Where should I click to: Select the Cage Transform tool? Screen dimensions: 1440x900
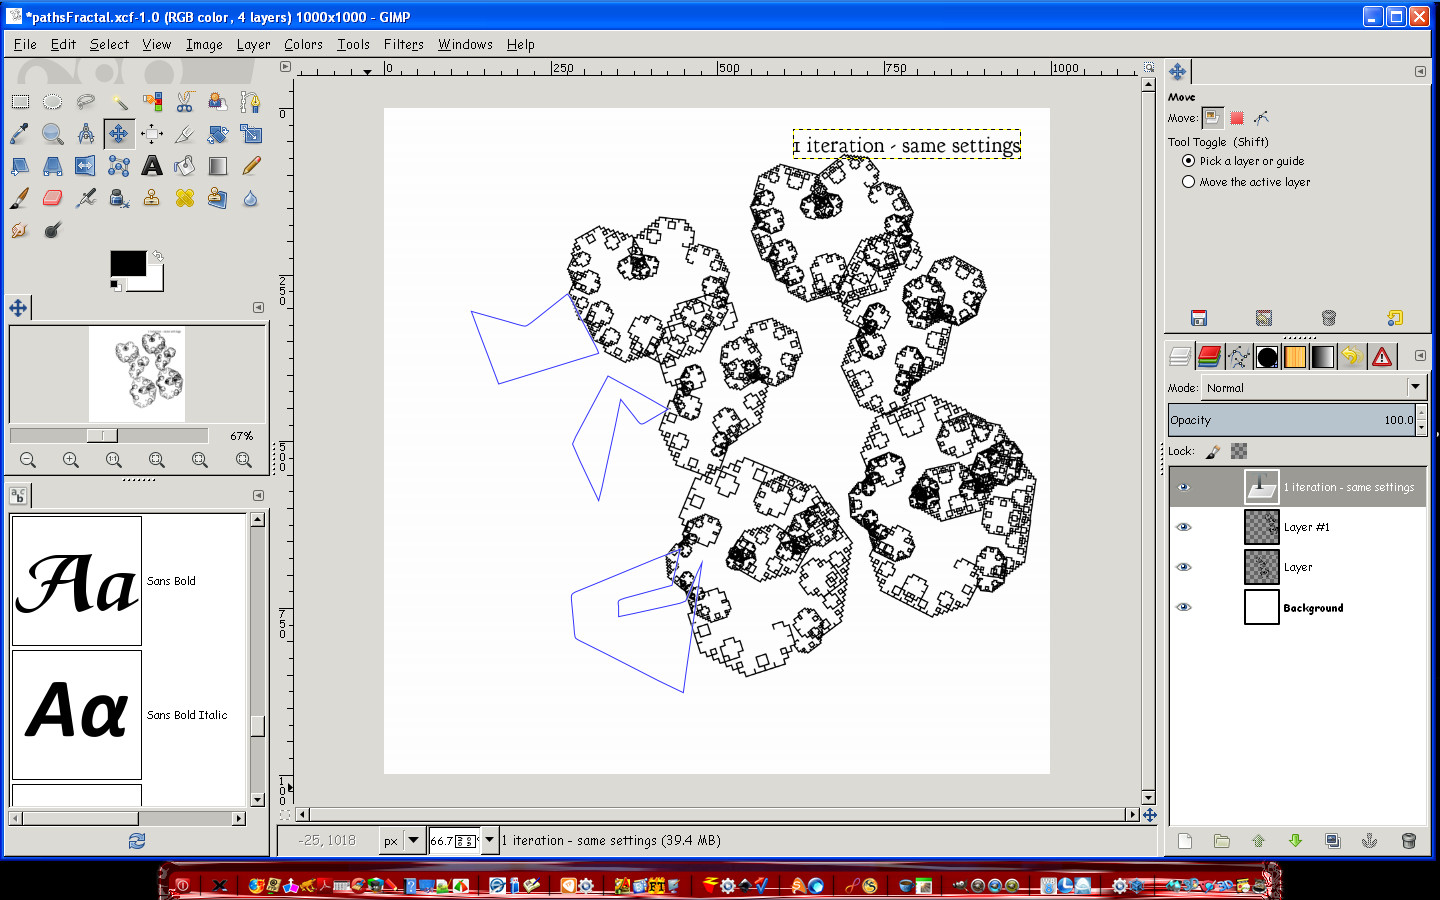(x=119, y=166)
